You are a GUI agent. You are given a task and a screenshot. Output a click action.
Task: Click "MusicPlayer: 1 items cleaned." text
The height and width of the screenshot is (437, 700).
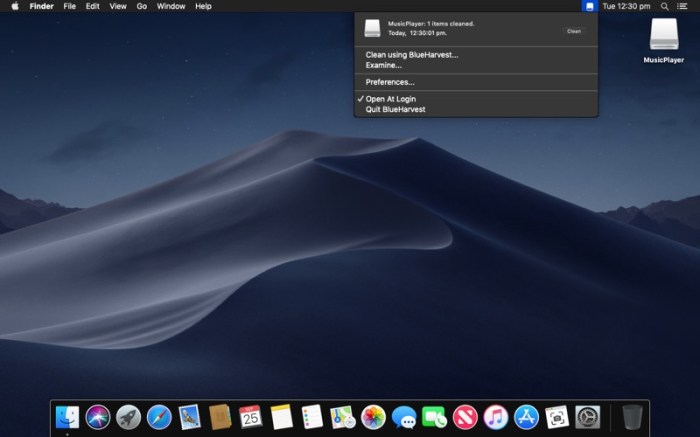[x=431, y=24]
